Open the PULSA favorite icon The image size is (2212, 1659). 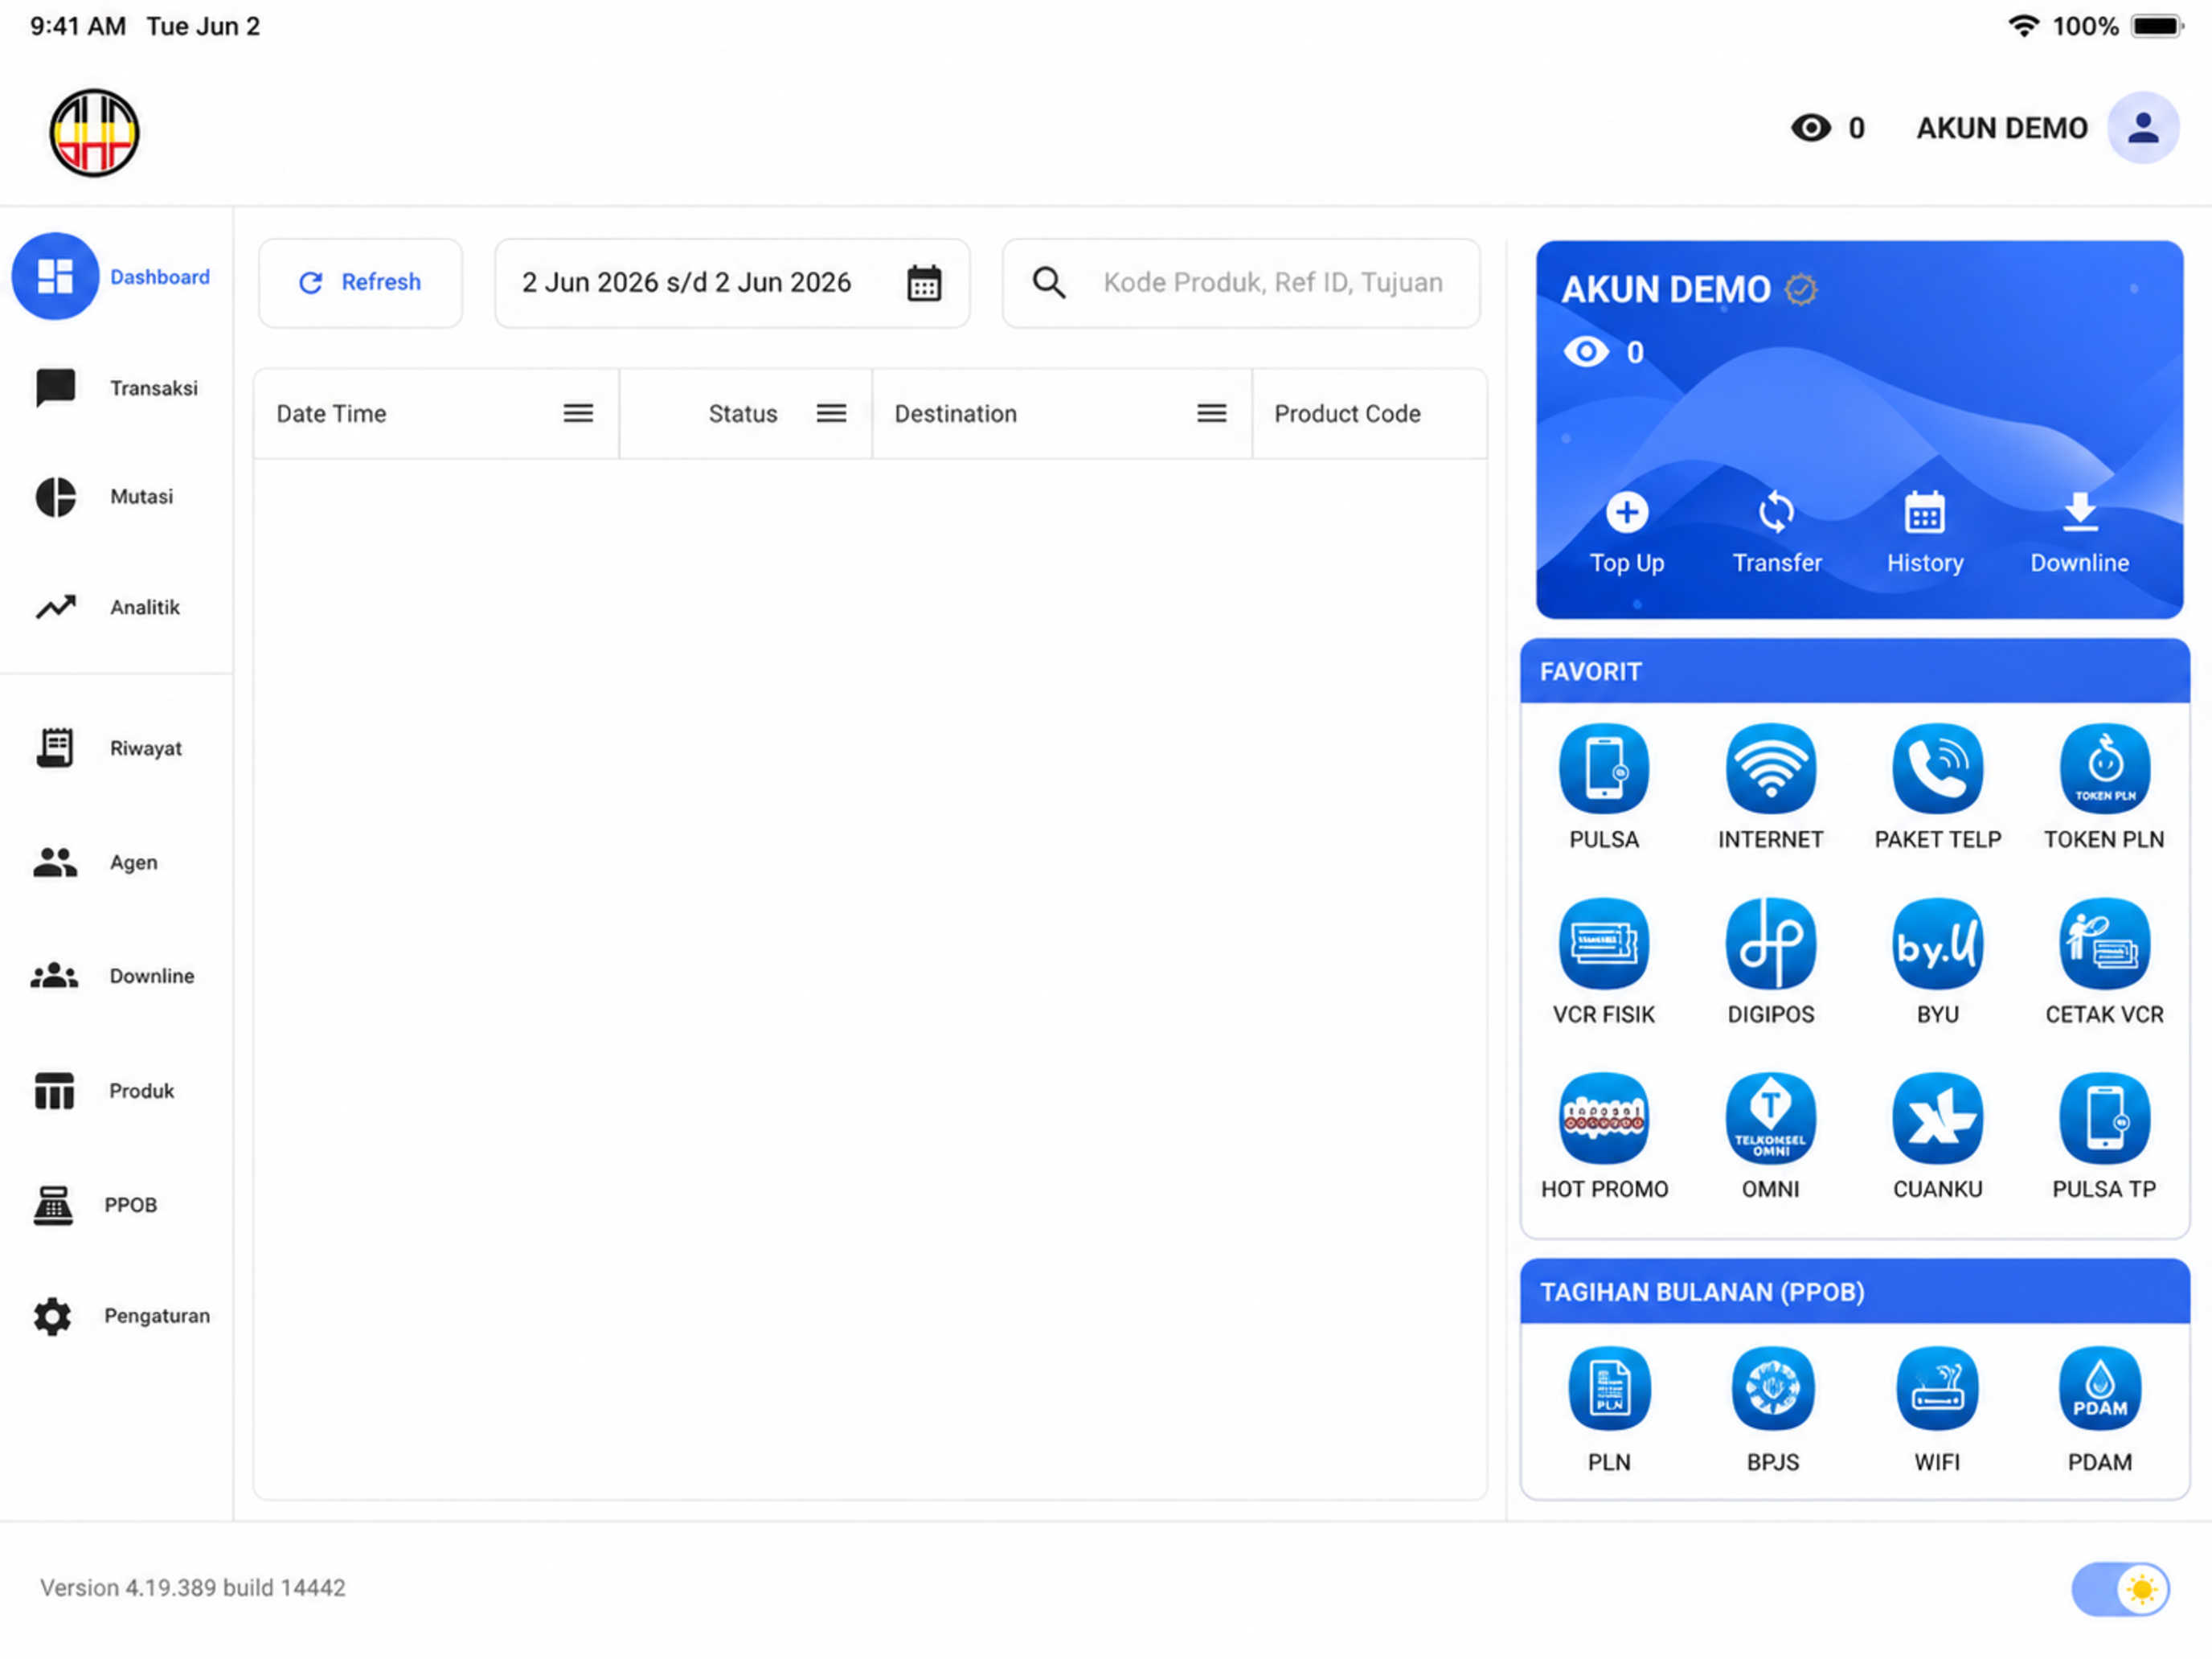[x=1603, y=768]
